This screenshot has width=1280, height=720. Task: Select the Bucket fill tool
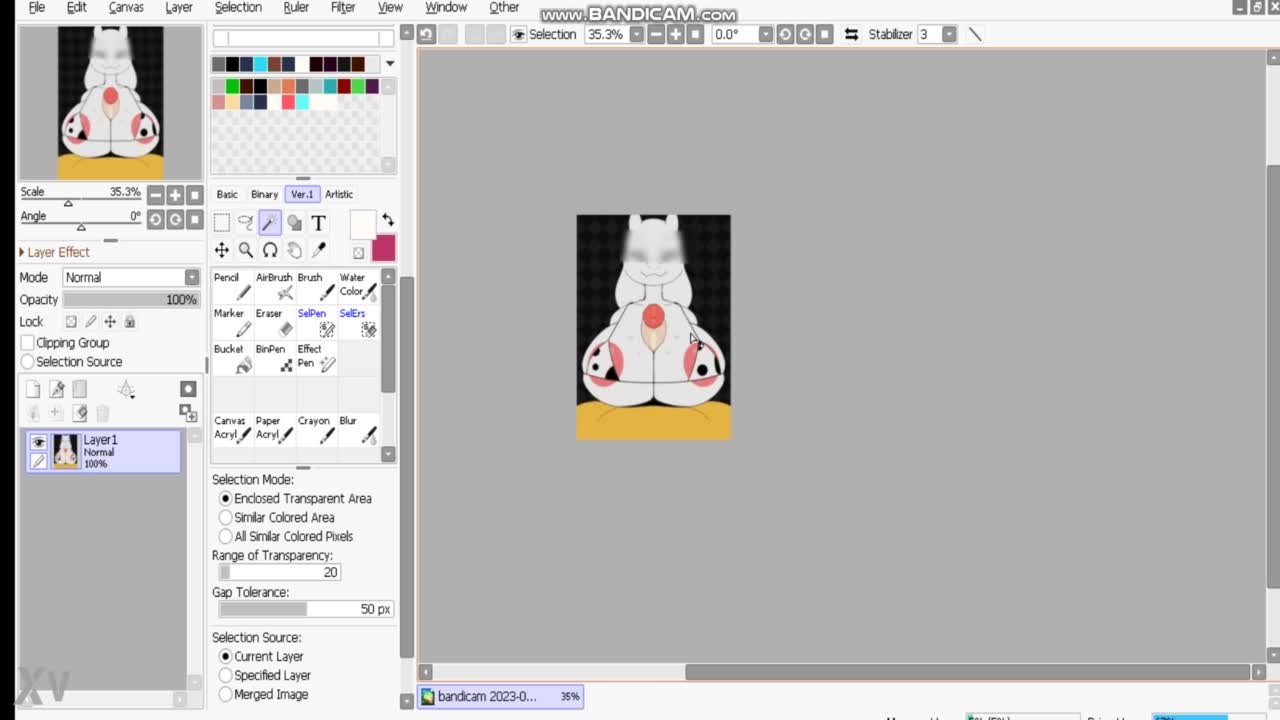[234, 358]
